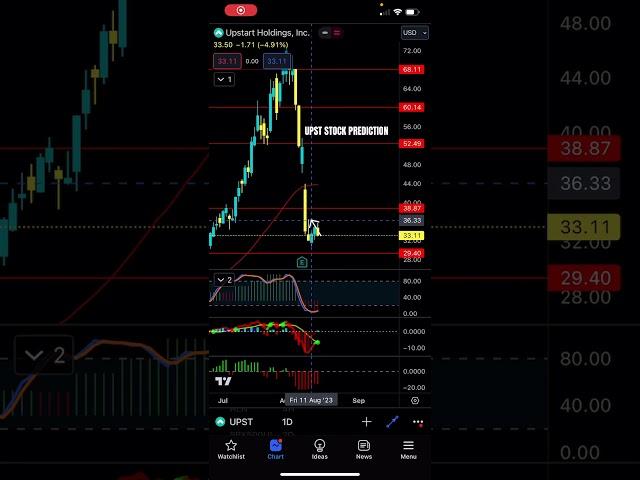The height and width of the screenshot is (480, 640).
Task: Open the three-dots more options
Action: point(418,422)
